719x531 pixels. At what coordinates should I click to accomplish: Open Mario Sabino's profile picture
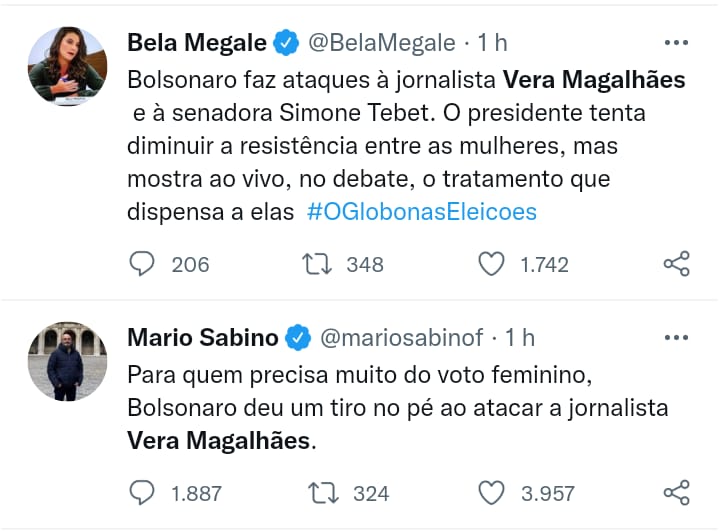coord(66,361)
